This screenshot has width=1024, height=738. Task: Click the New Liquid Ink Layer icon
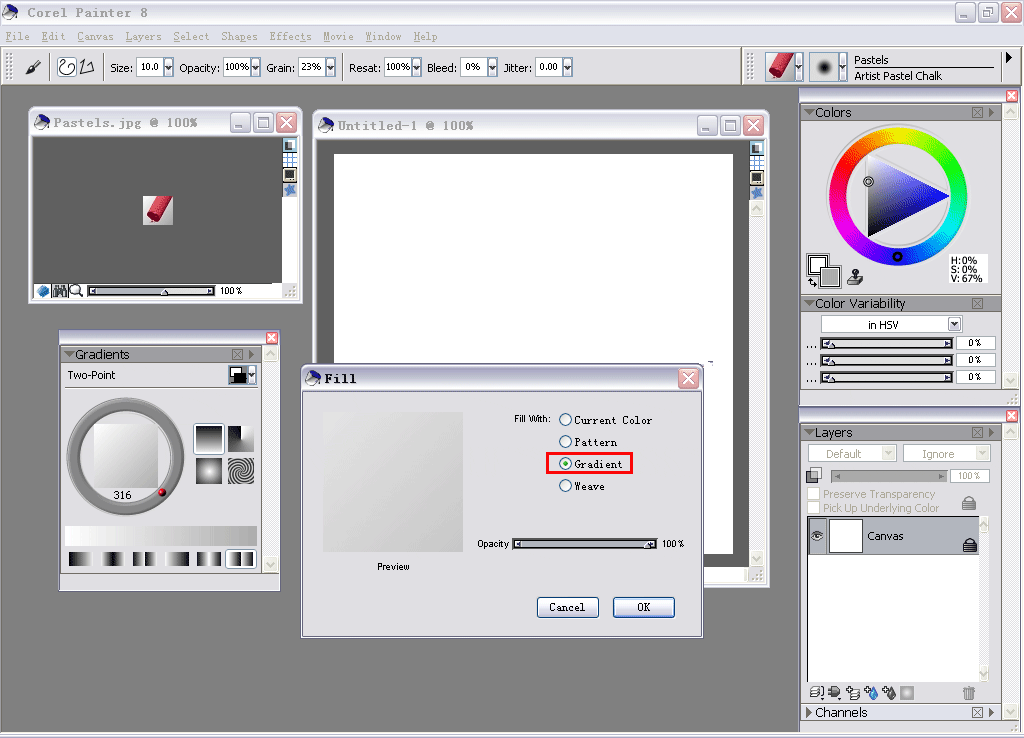[889, 692]
